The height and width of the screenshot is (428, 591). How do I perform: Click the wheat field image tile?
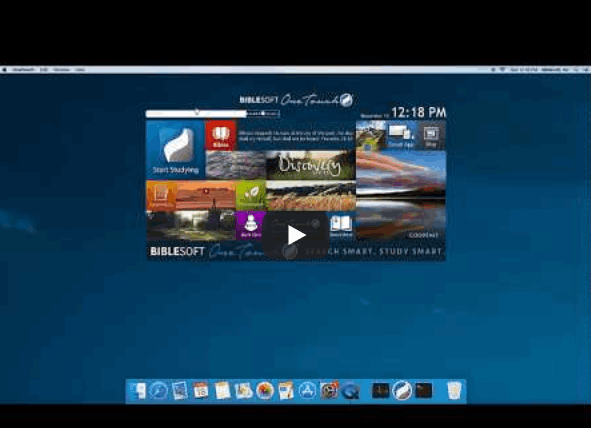[x=311, y=195]
